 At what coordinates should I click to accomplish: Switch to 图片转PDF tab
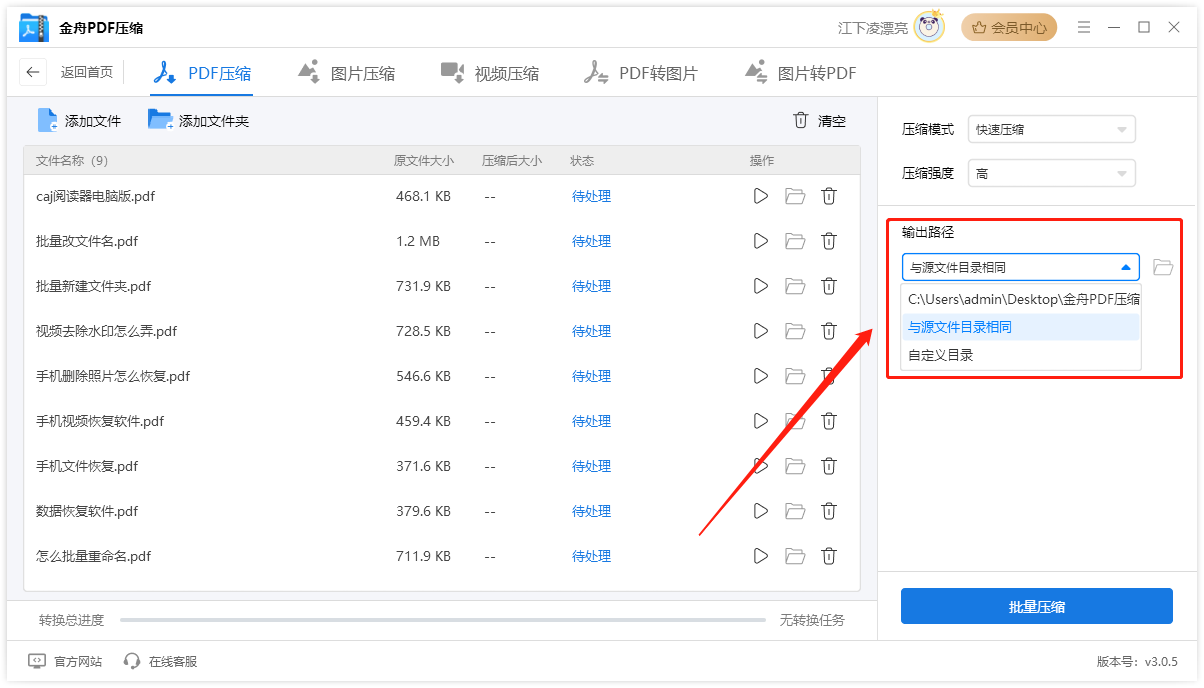coord(800,73)
